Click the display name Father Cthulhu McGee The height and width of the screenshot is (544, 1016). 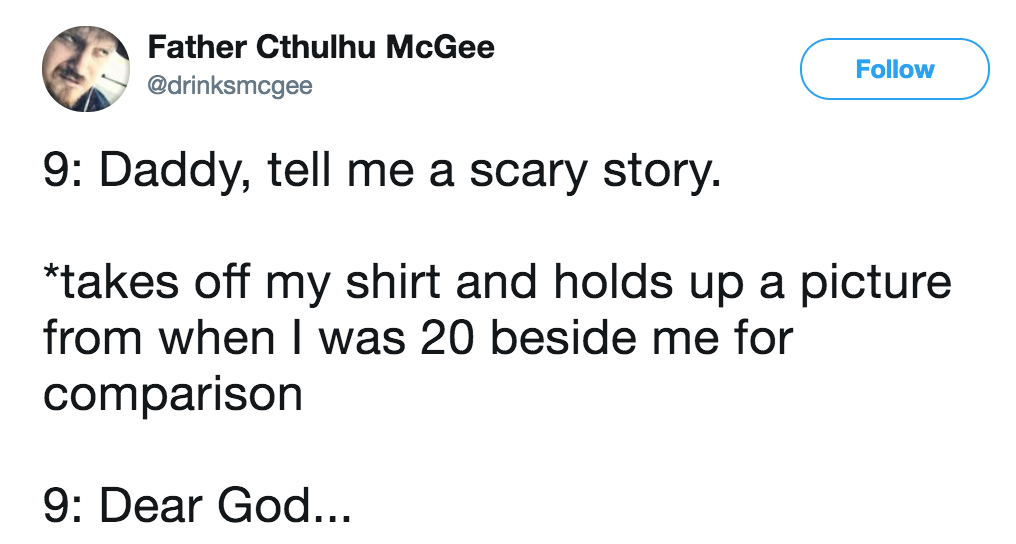point(321,47)
